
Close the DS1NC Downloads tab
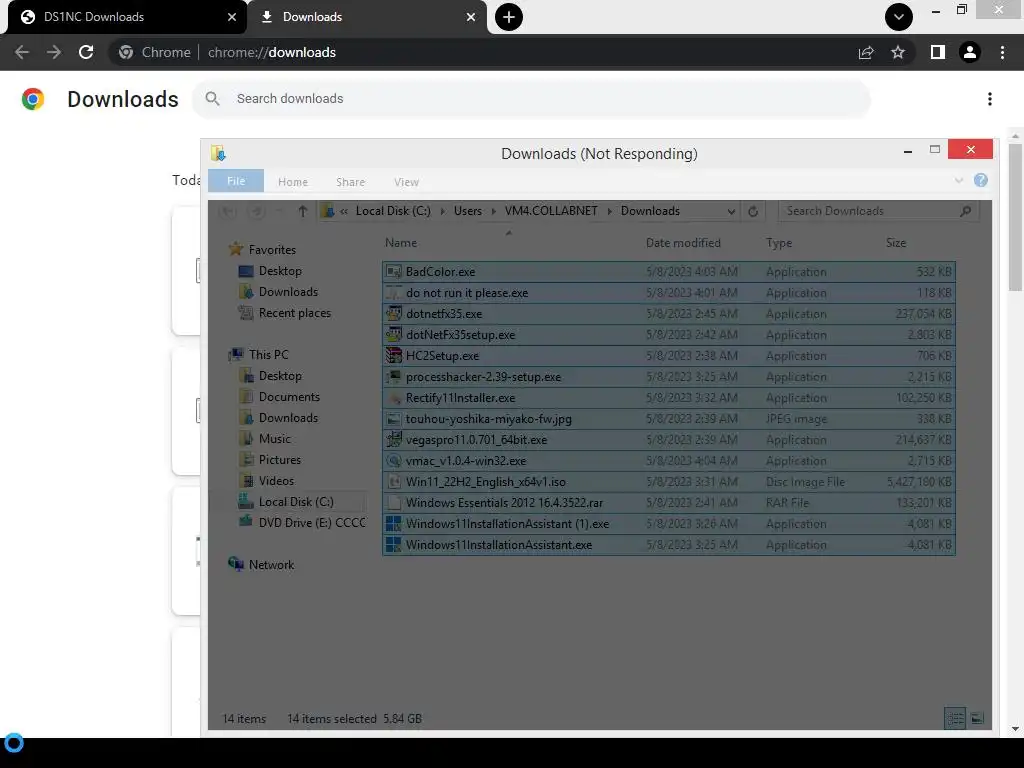[x=232, y=17]
